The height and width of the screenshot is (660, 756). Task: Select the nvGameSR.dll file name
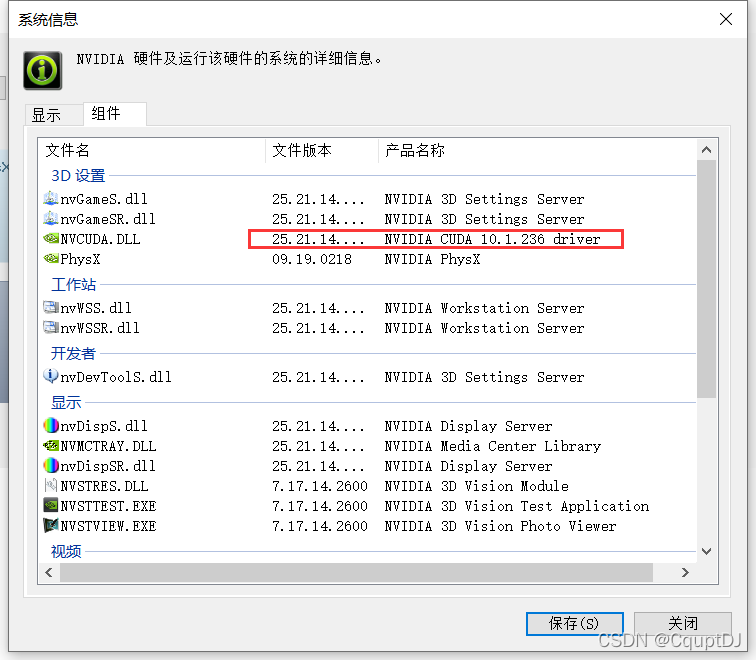[108, 219]
